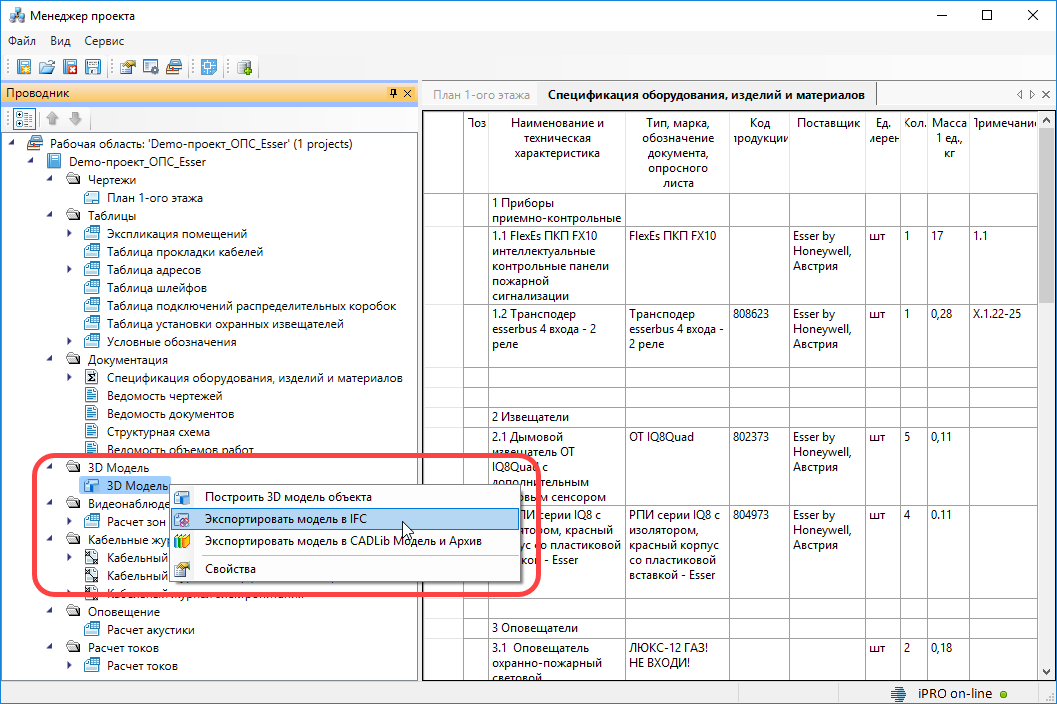Click the table icon of Таблица шлейфов
This screenshot has width=1057, height=704.
(92, 288)
